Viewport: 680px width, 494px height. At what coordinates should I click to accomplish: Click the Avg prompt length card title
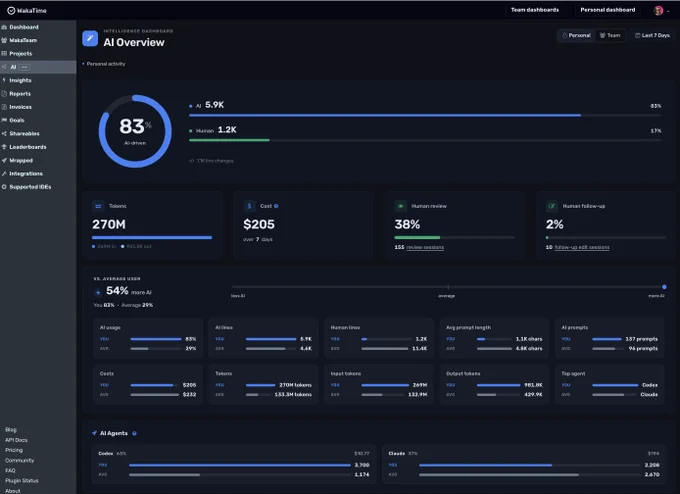click(468, 327)
